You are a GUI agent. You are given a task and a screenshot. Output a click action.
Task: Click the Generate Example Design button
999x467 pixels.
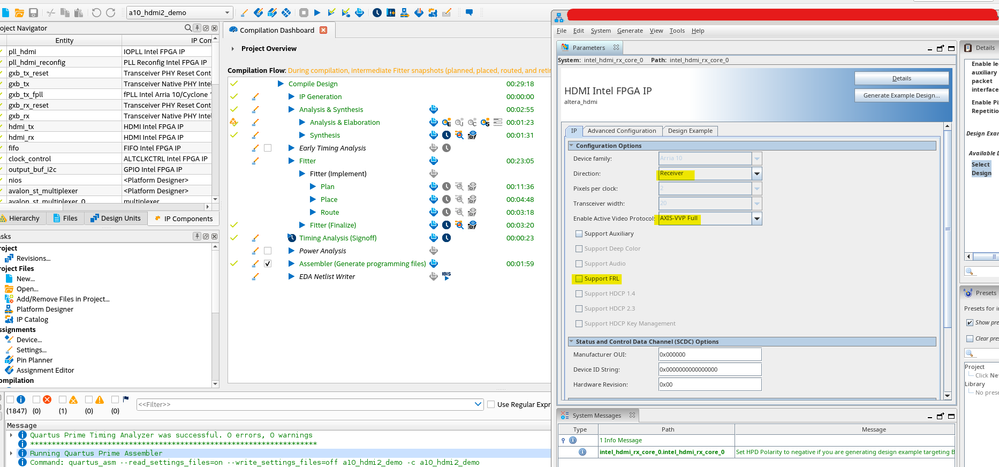click(901, 96)
